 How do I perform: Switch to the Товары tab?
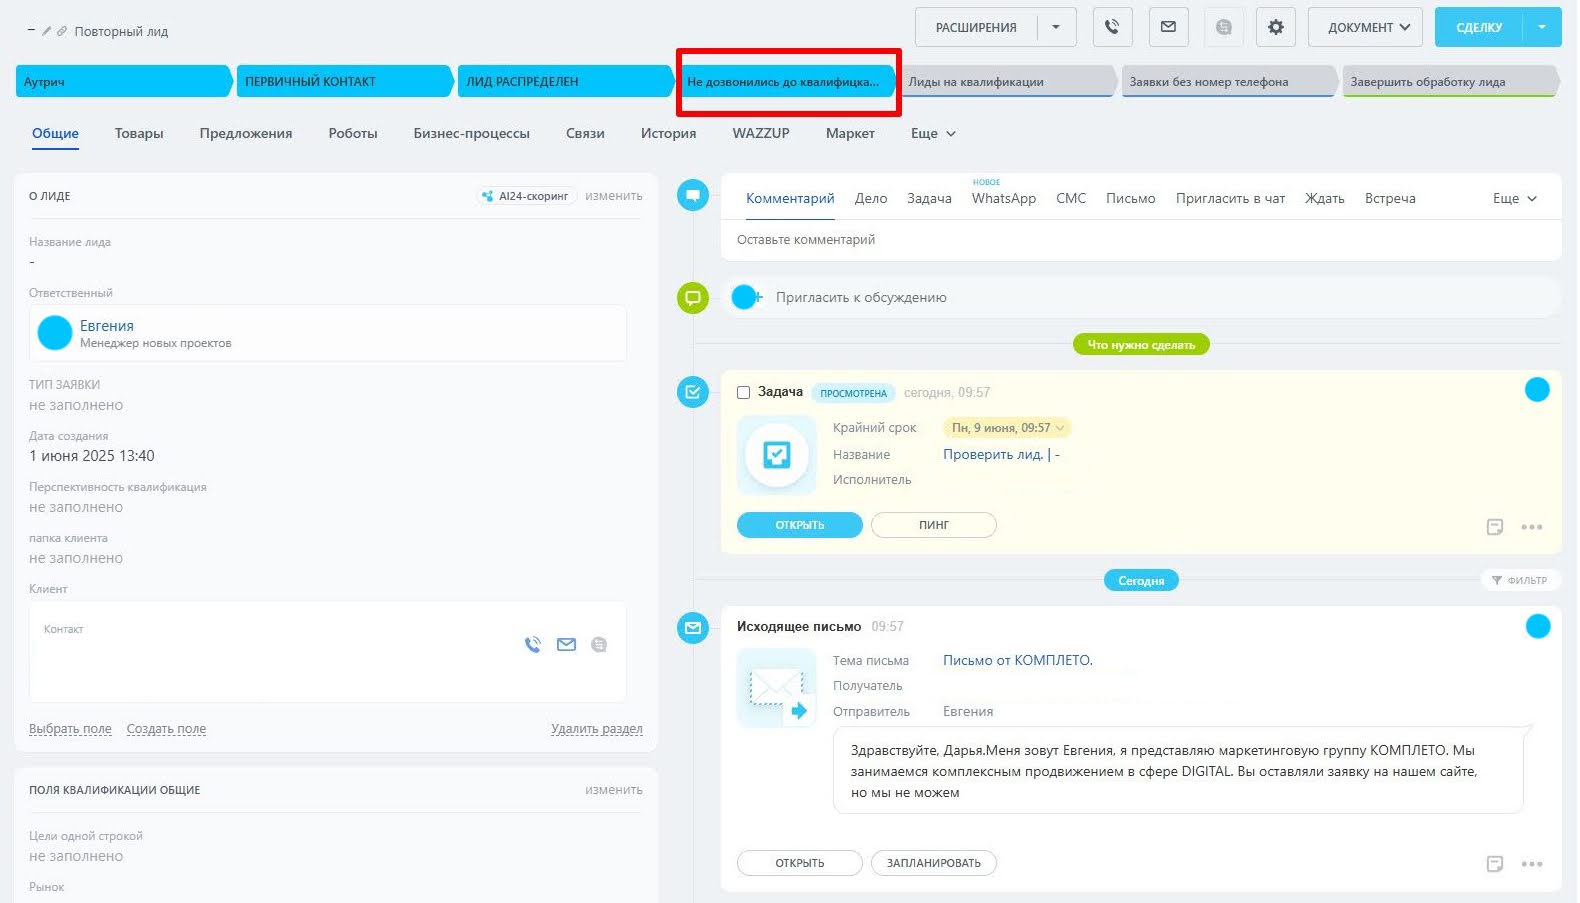[x=139, y=134]
